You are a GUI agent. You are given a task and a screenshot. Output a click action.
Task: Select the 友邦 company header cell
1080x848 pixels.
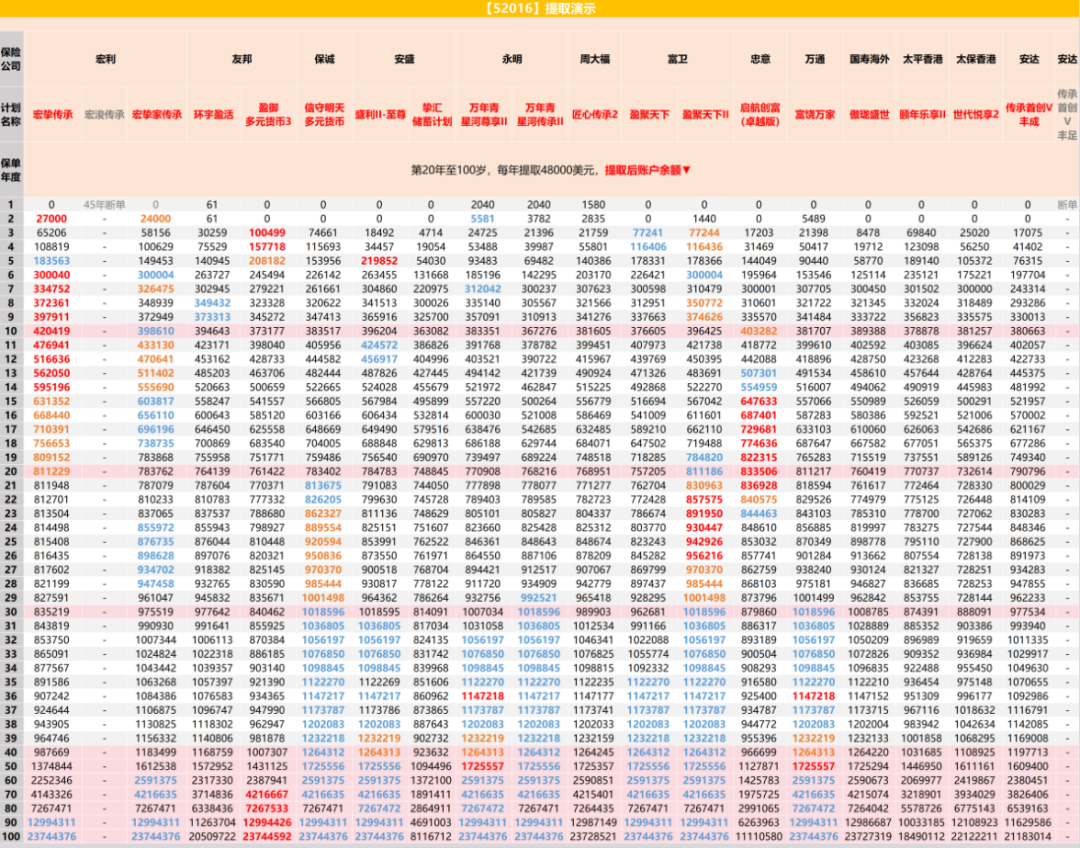click(241, 60)
